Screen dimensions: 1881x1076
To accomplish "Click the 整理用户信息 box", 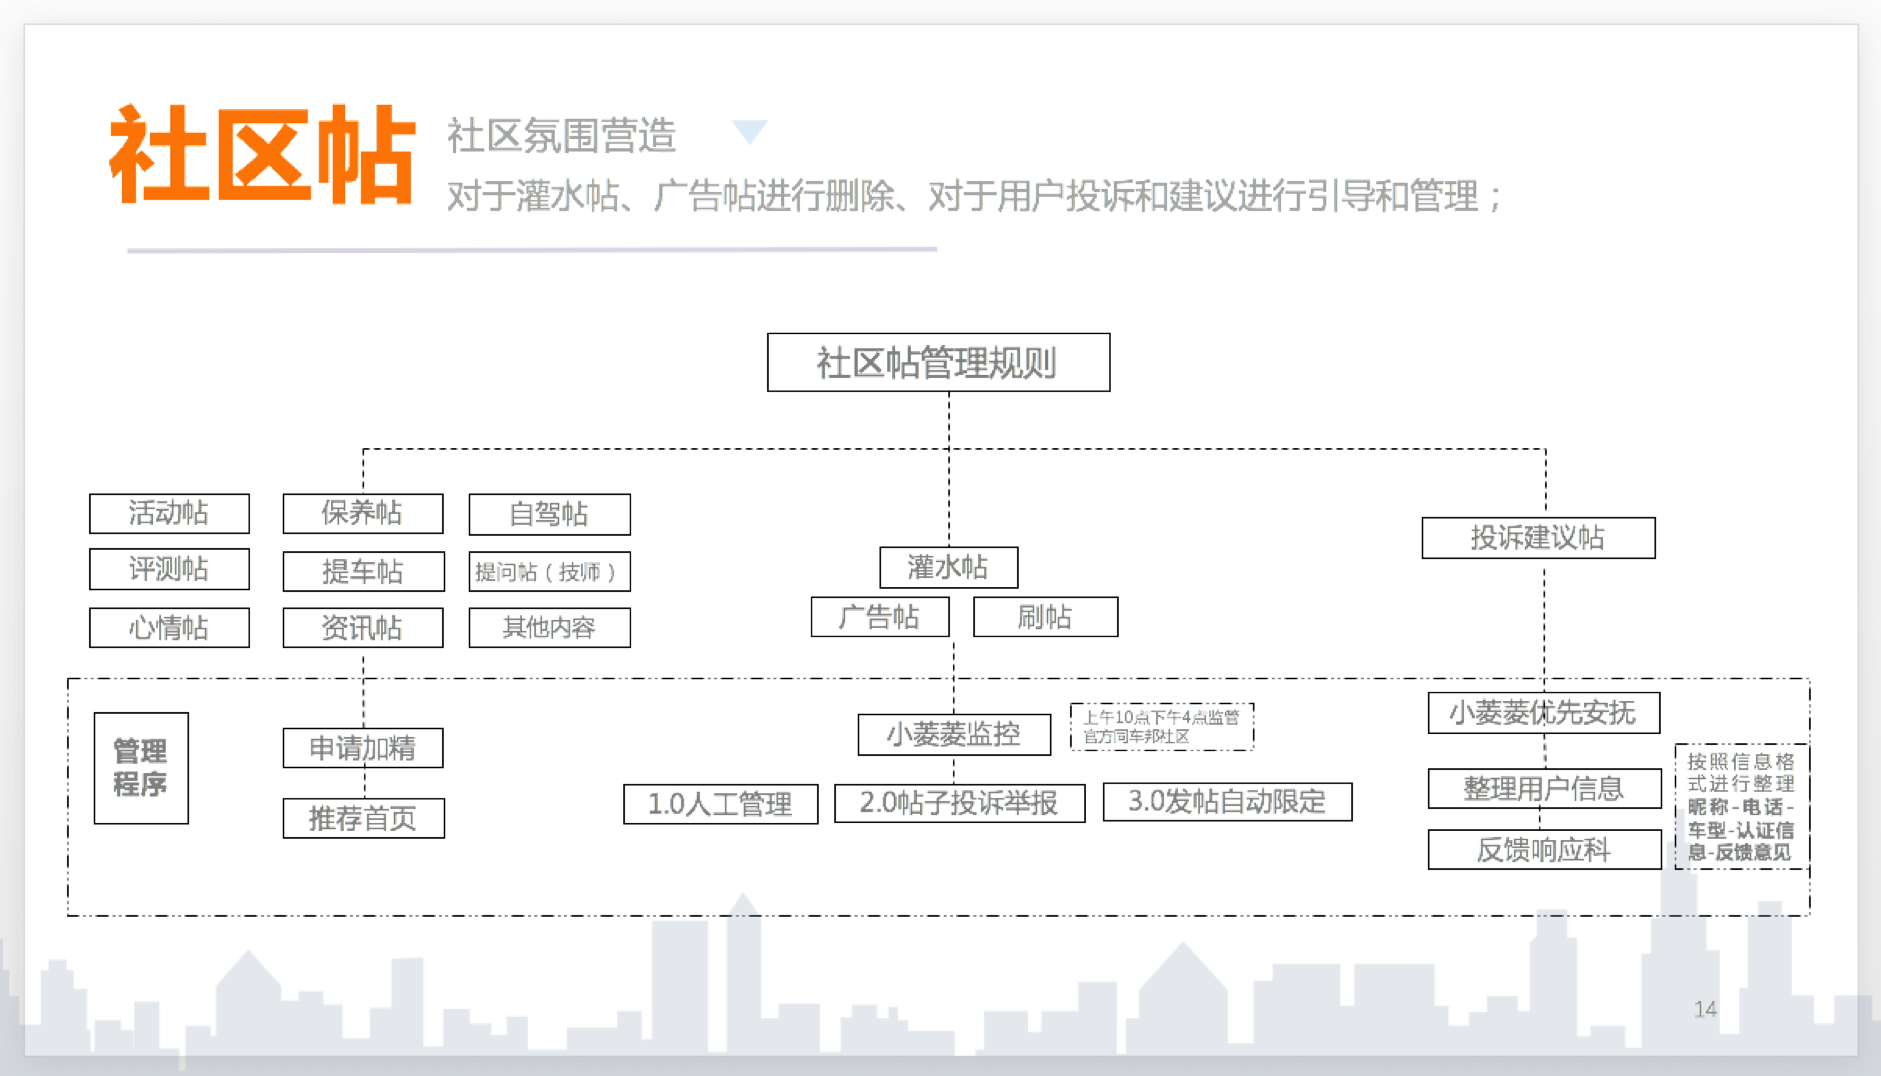I will (1544, 788).
